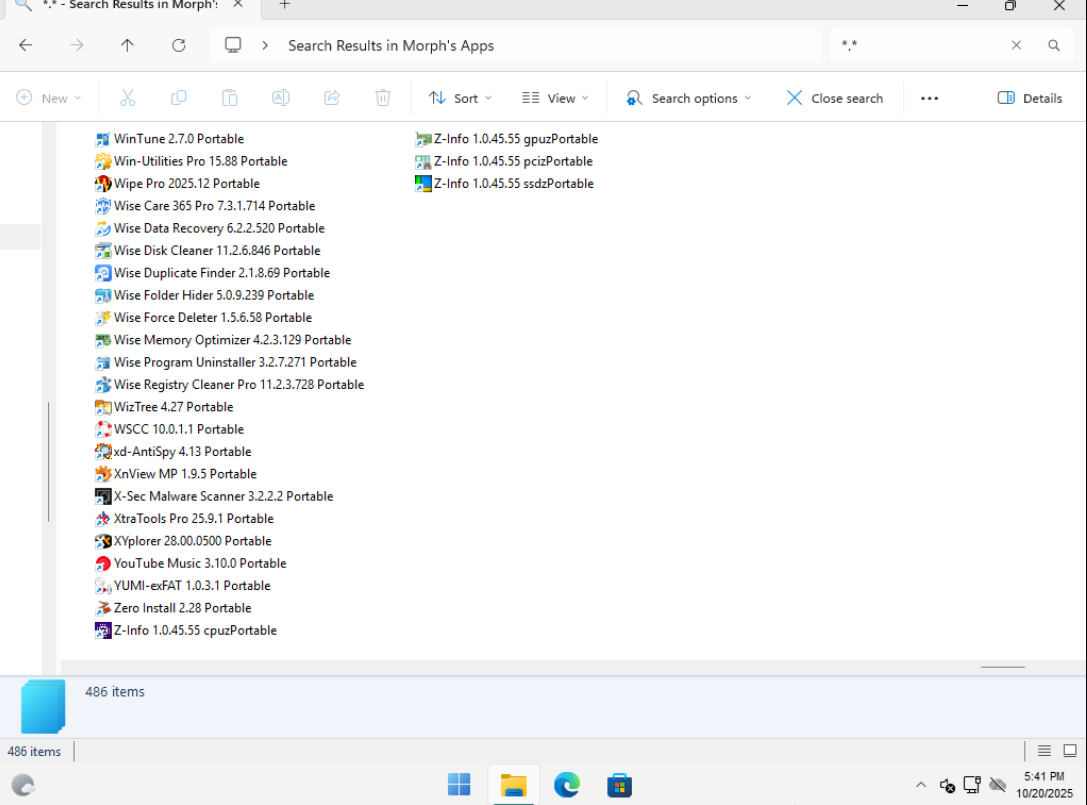The width and height of the screenshot is (1087, 805).
Task: Open the View dropdown menu
Action: point(555,98)
